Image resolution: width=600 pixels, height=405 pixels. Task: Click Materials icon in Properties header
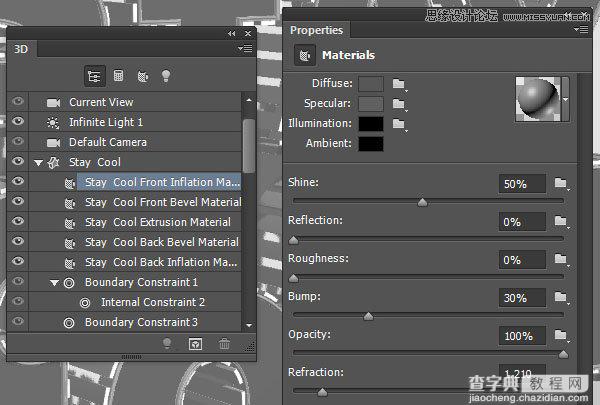pos(305,56)
